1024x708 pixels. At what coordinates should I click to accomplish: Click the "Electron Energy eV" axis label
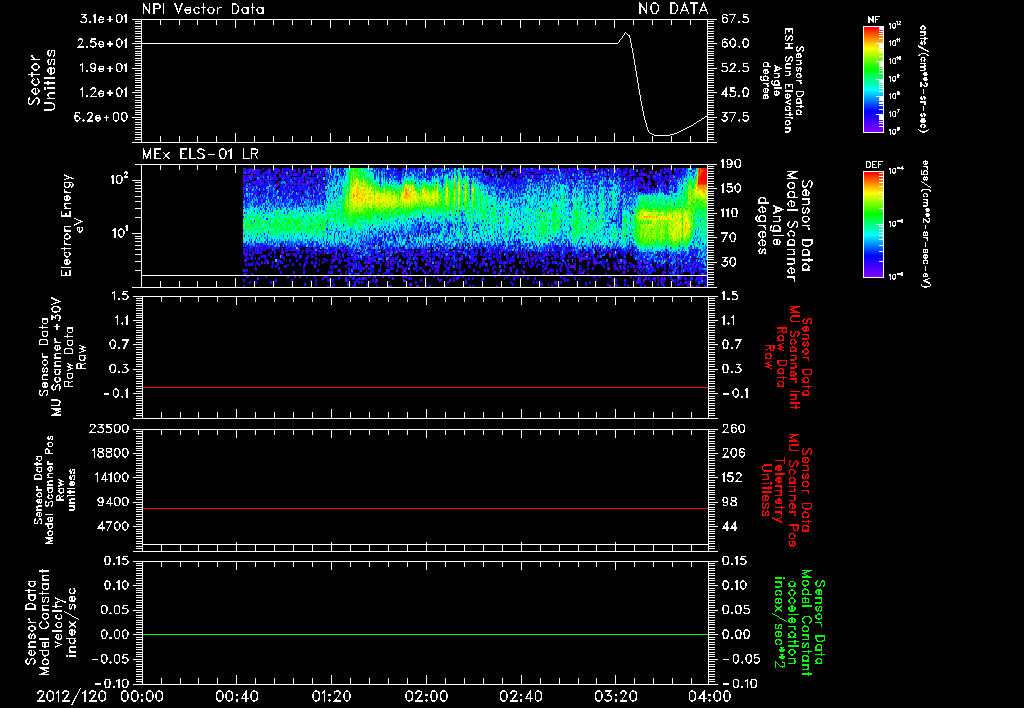click(74, 225)
